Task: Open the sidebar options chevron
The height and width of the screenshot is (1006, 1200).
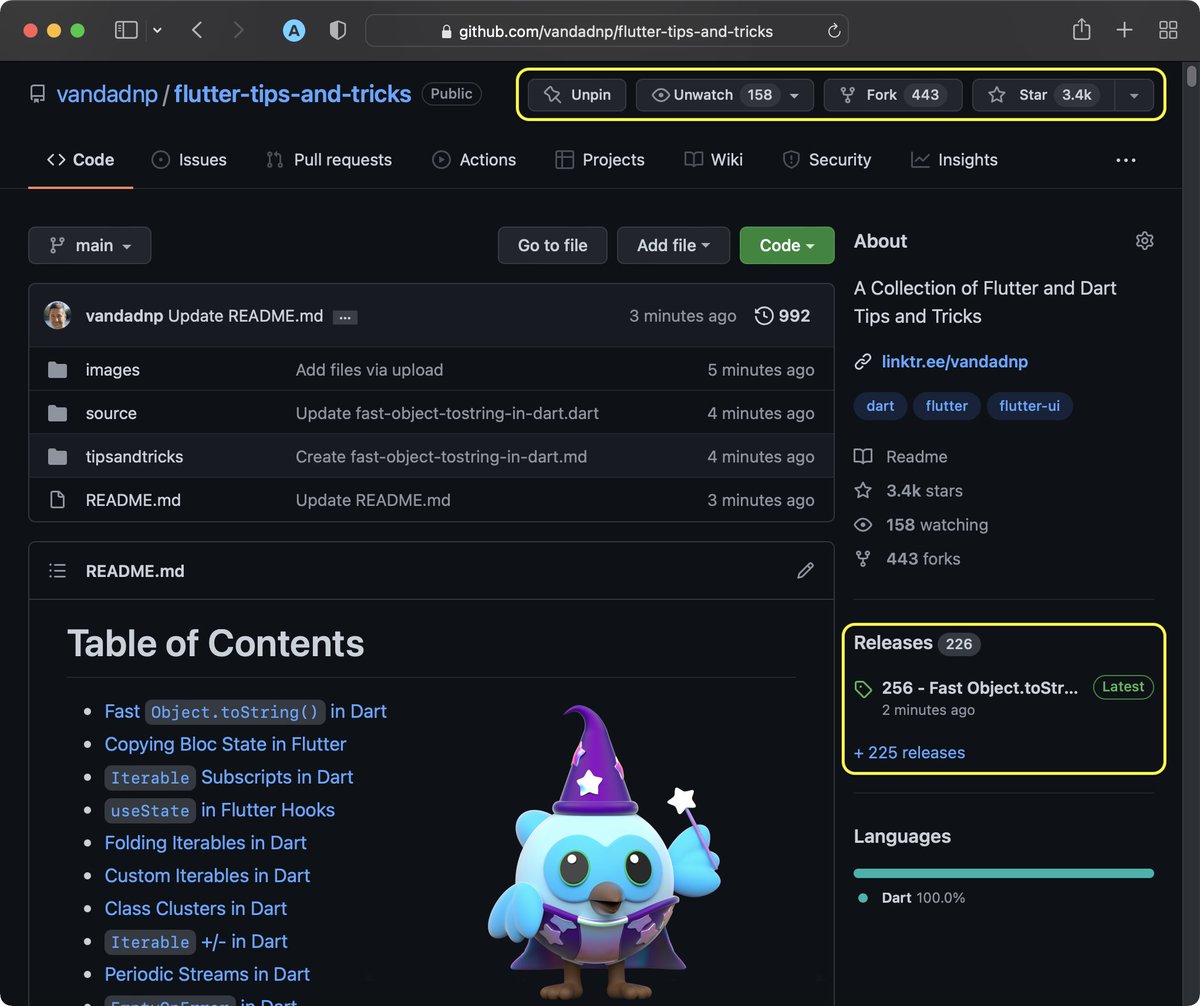Action: click(x=157, y=31)
